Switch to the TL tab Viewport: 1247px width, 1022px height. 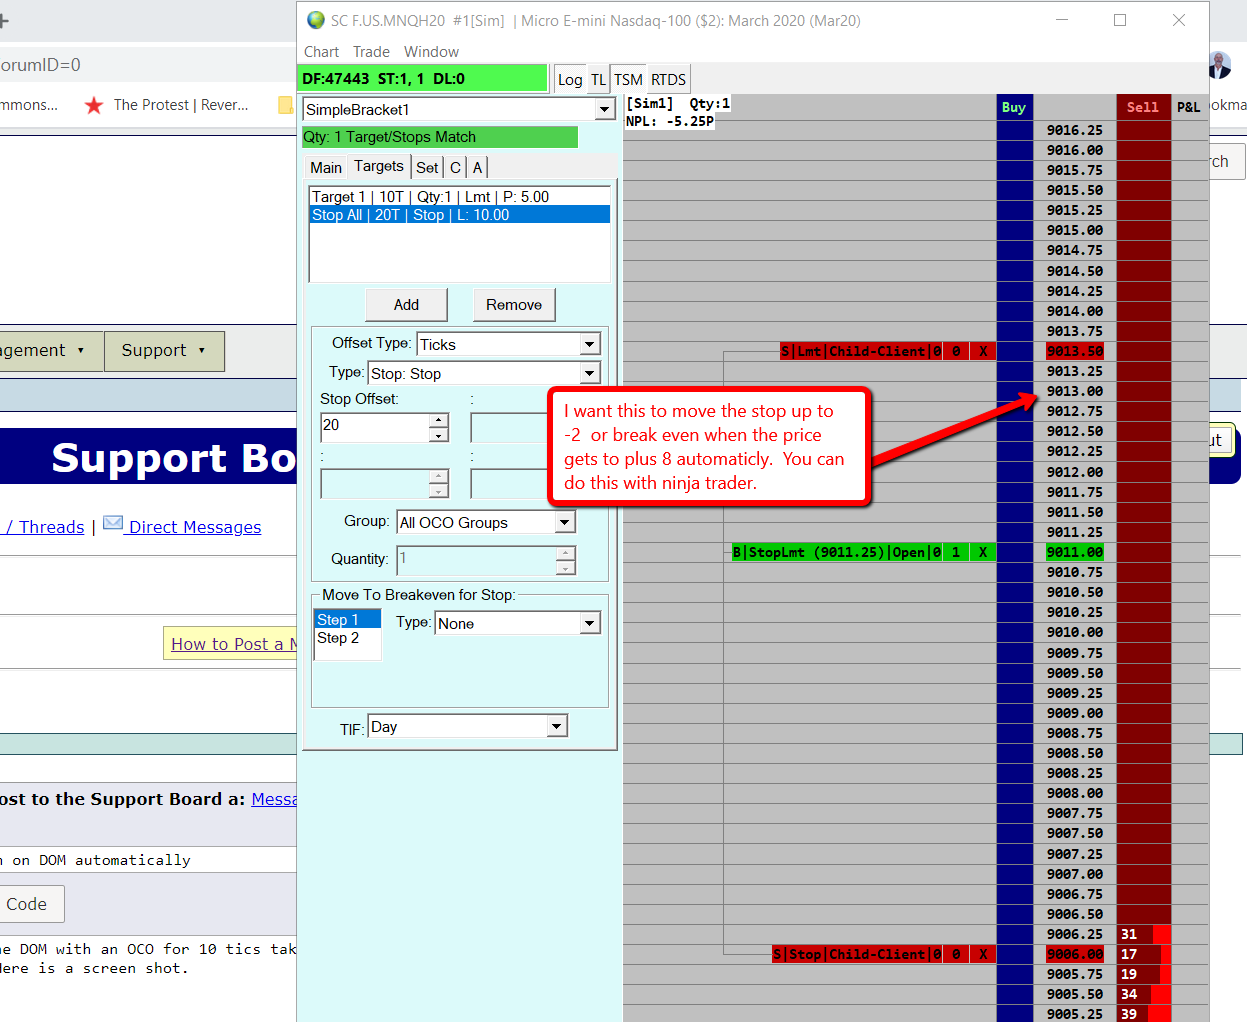[x=598, y=80]
